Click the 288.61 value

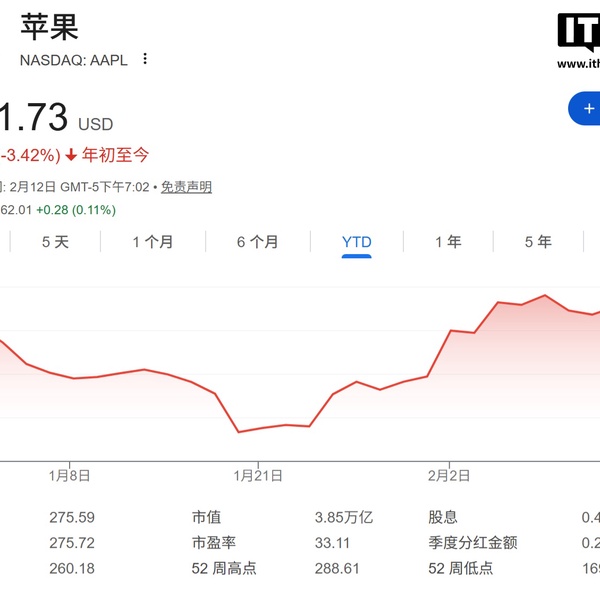coord(337,569)
